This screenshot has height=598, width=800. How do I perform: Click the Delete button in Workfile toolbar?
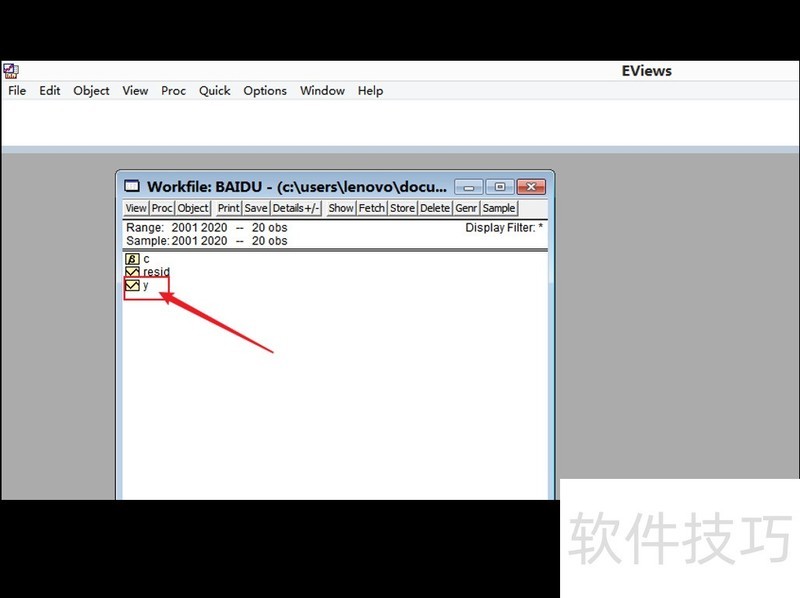(435, 208)
